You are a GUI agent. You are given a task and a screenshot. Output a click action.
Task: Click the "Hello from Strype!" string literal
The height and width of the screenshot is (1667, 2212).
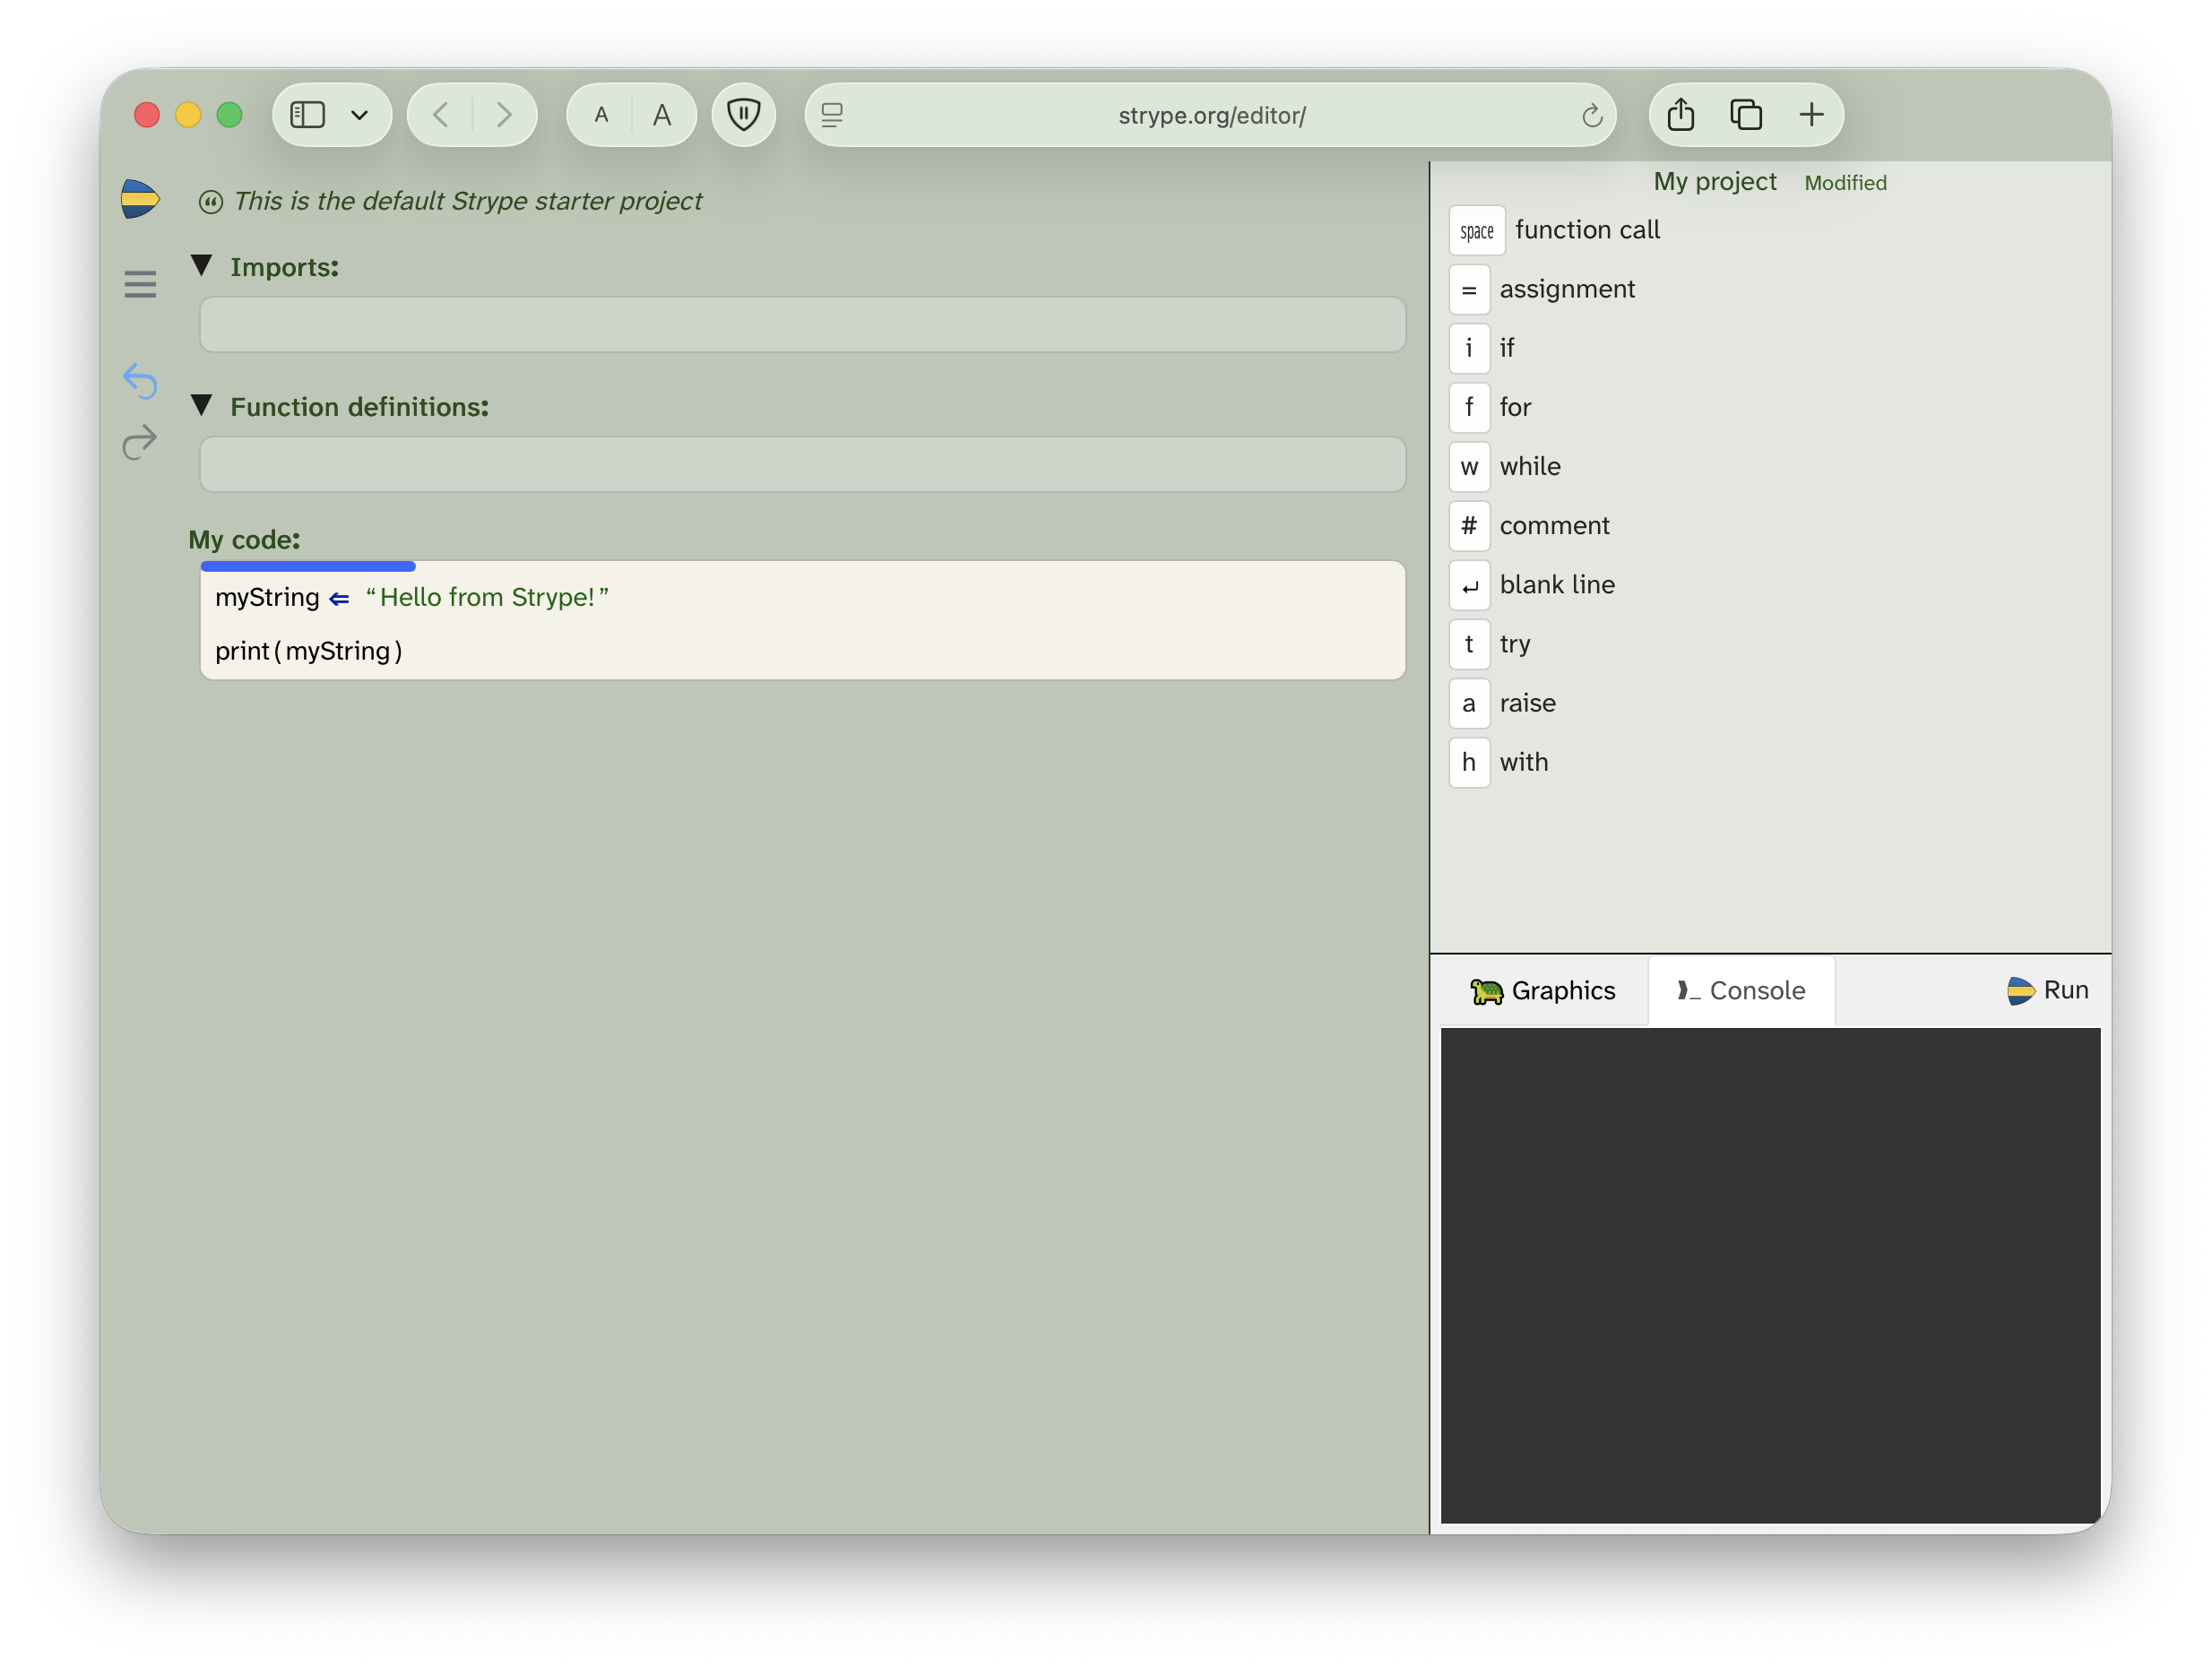click(x=487, y=597)
